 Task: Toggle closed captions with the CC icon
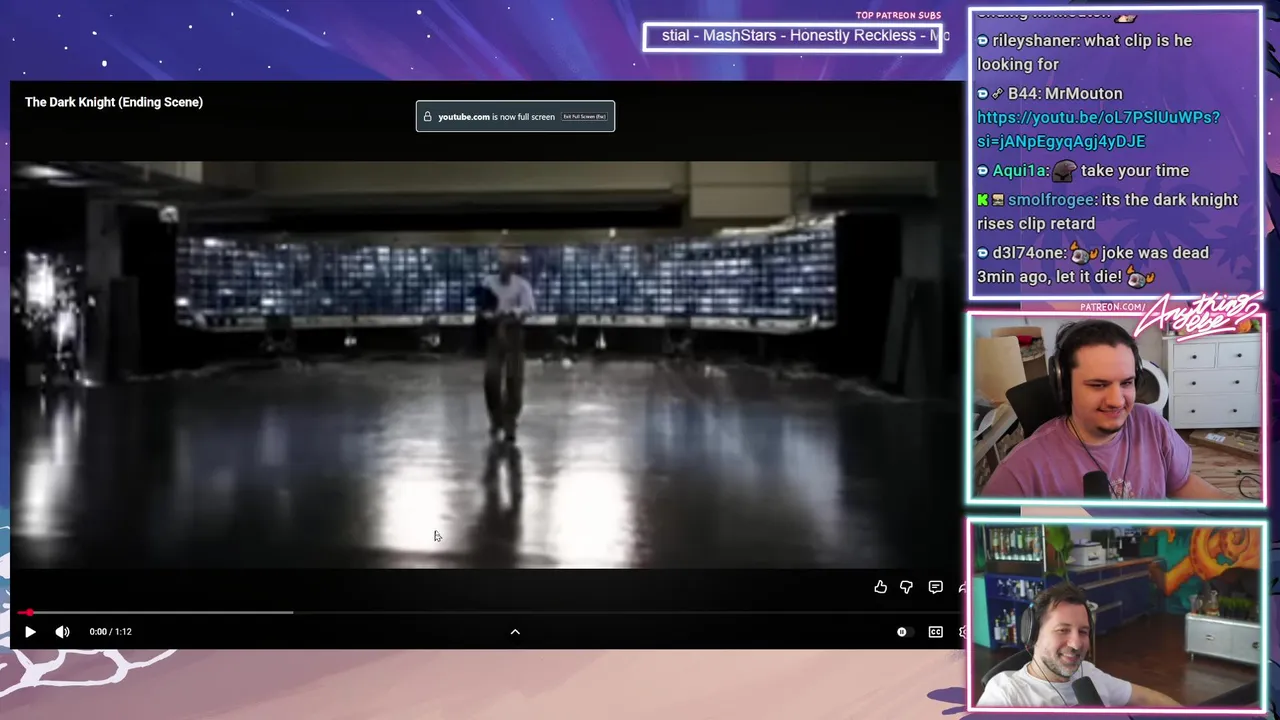[935, 632]
